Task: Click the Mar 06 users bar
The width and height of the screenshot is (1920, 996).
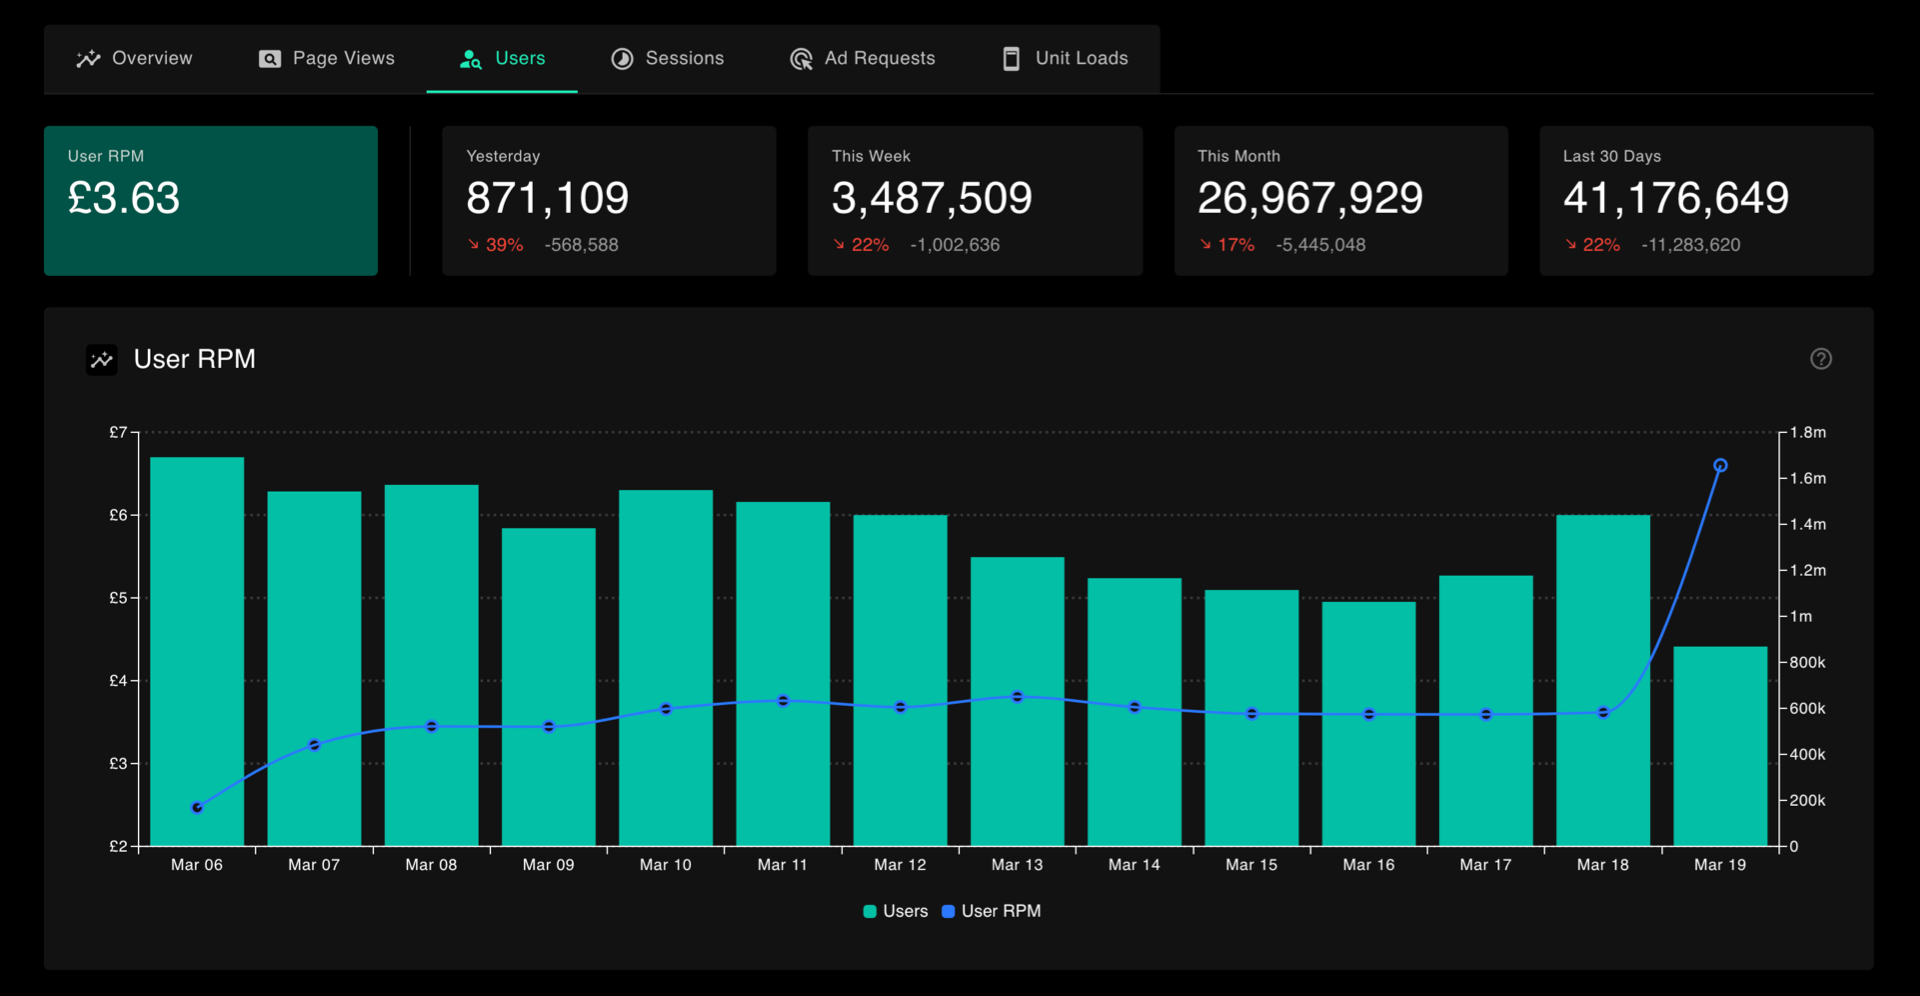Action: click(x=197, y=651)
